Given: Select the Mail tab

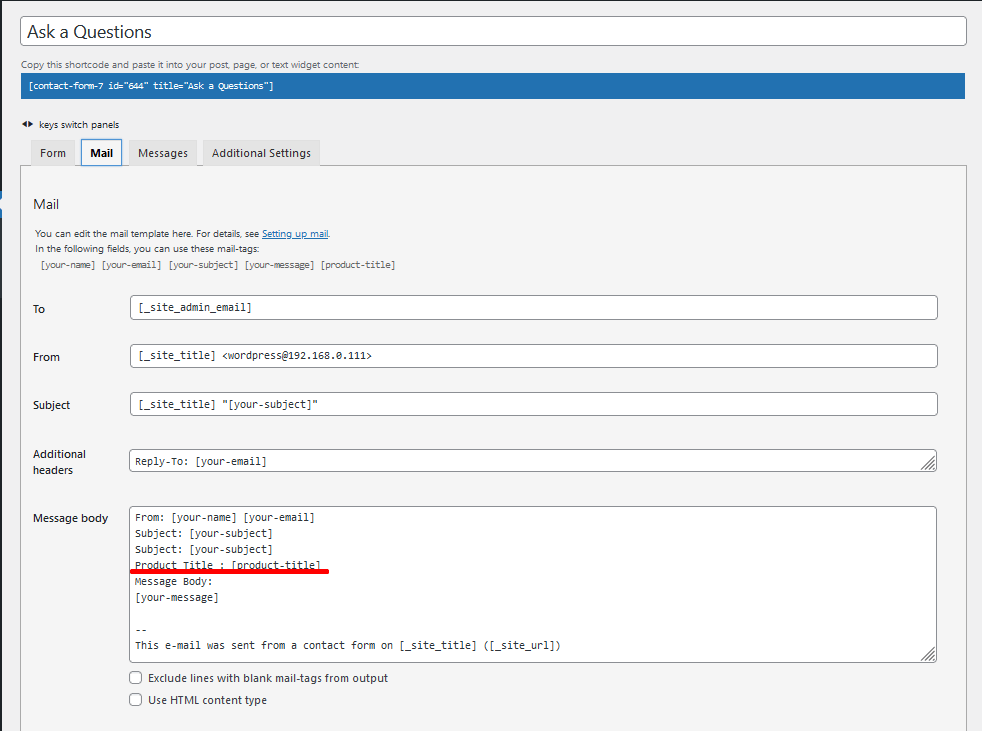Looking at the screenshot, I should 101,153.
